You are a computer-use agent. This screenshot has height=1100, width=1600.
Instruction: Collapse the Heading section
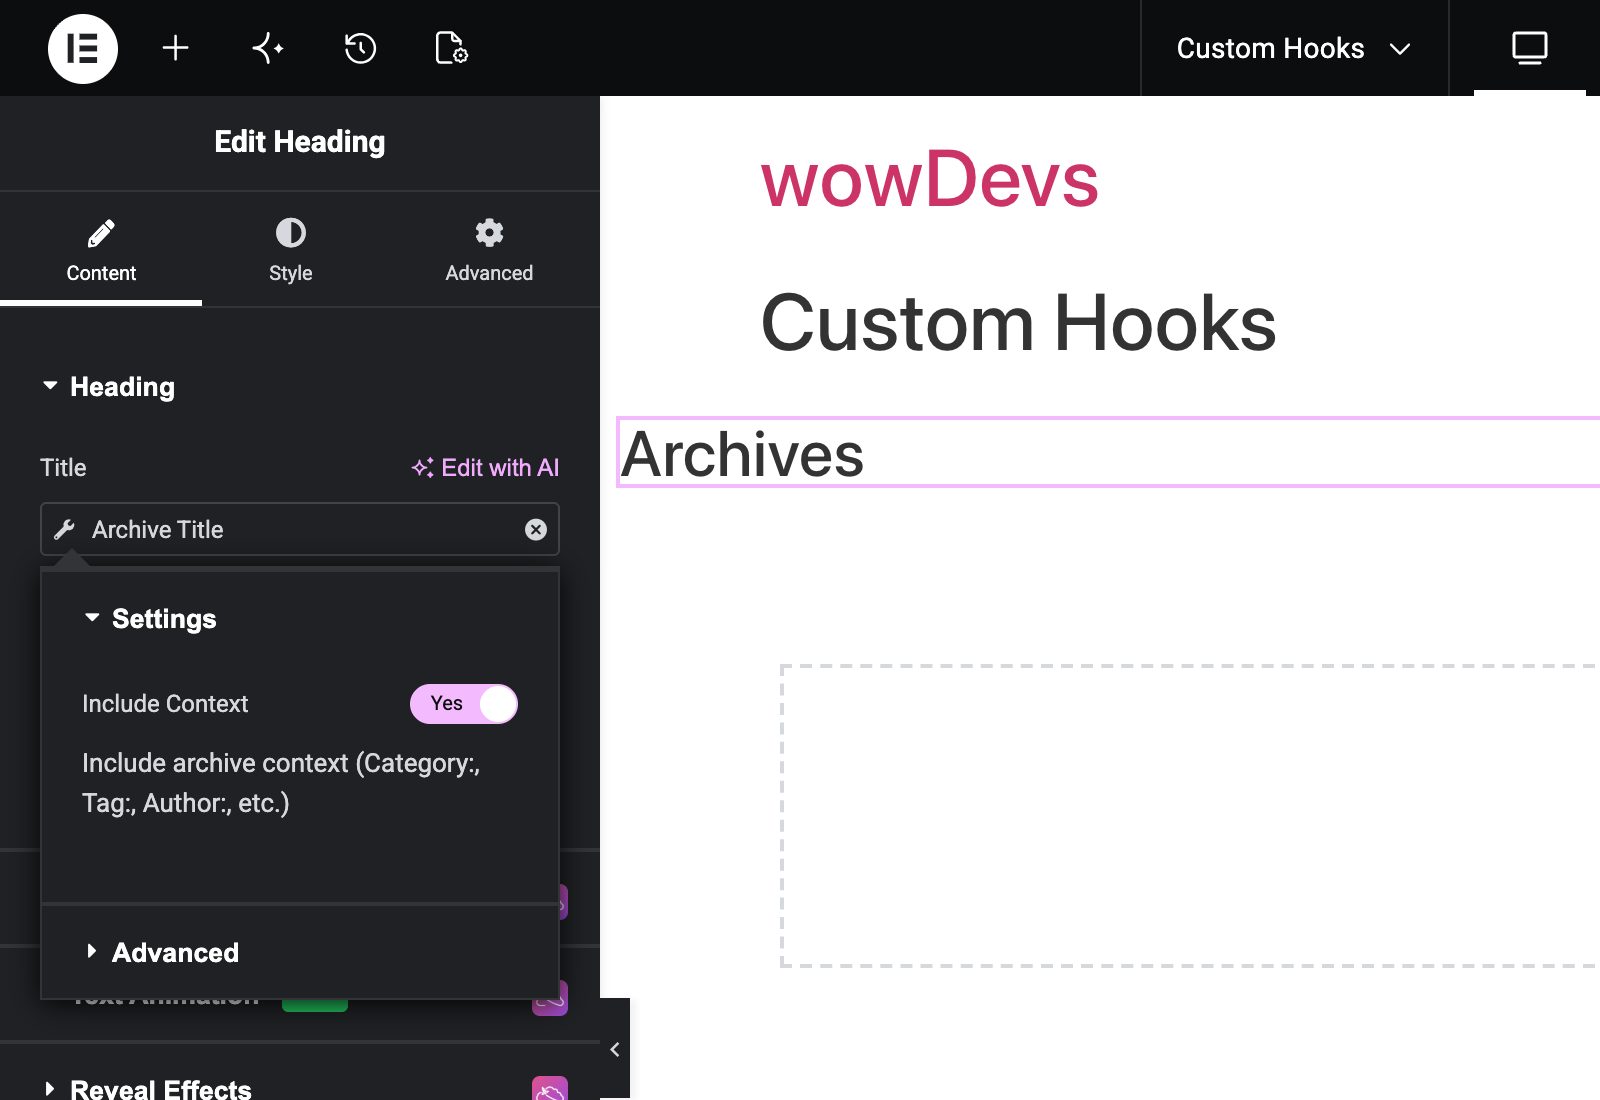coord(110,387)
